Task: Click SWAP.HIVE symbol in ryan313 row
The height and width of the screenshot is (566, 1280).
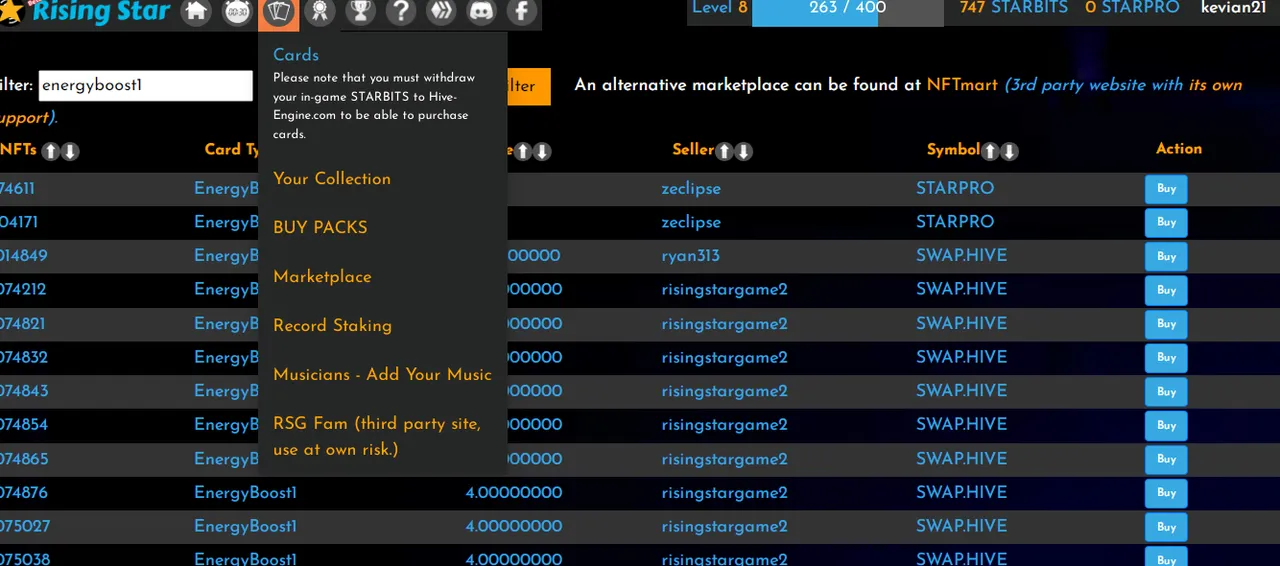Action: click(x=961, y=256)
